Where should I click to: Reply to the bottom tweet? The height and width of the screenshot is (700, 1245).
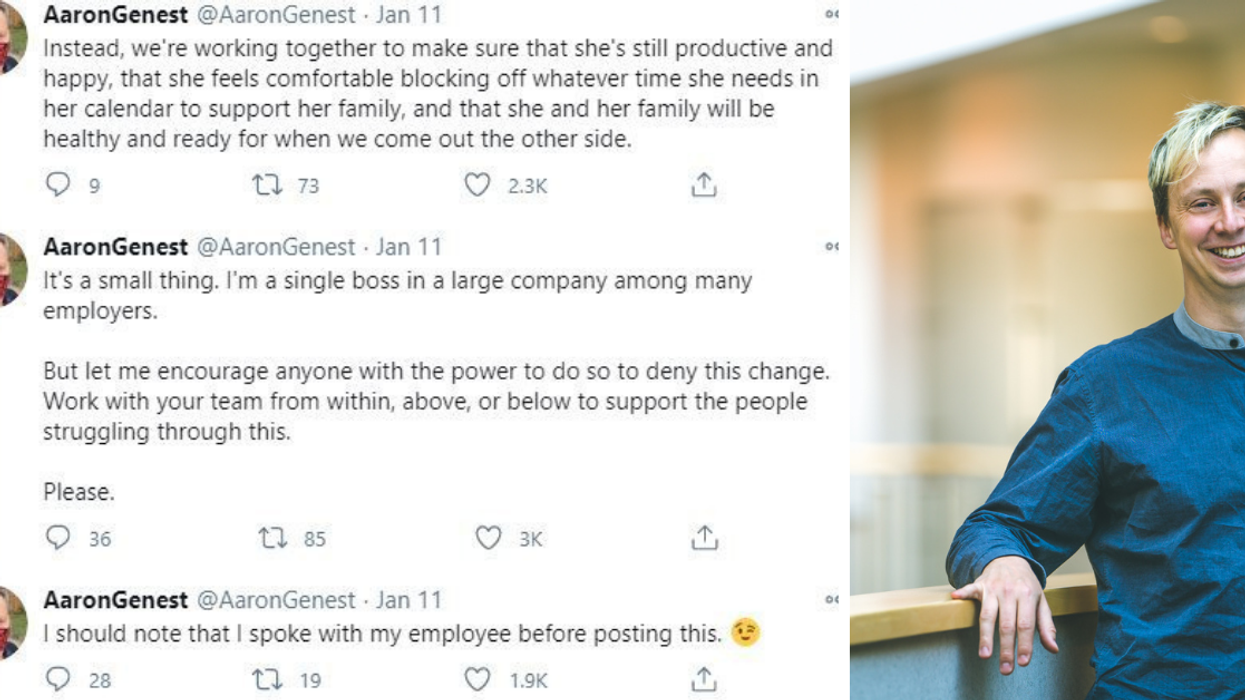59,676
